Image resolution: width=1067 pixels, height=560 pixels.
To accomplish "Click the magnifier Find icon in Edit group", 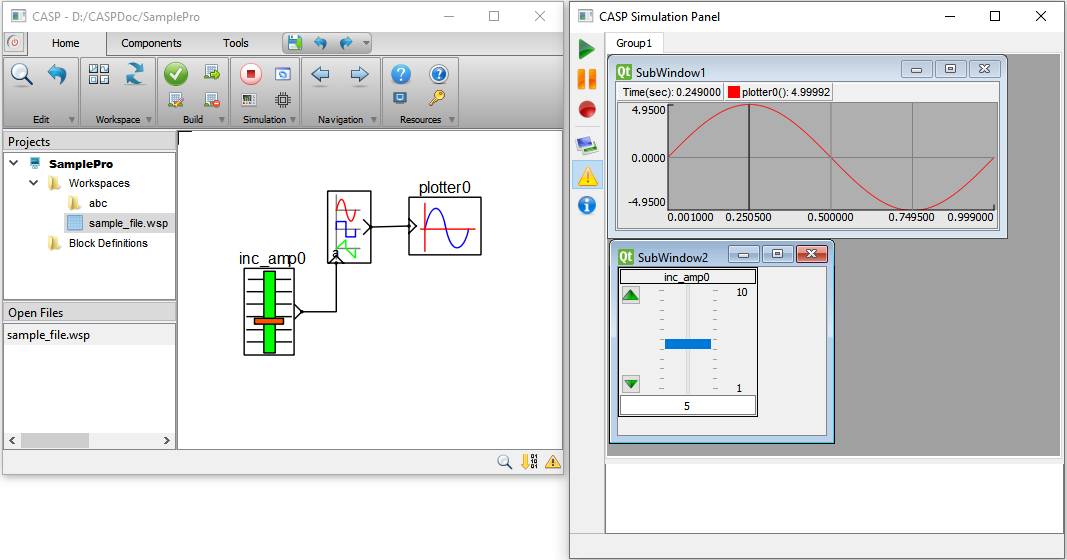I will (21, 74).
